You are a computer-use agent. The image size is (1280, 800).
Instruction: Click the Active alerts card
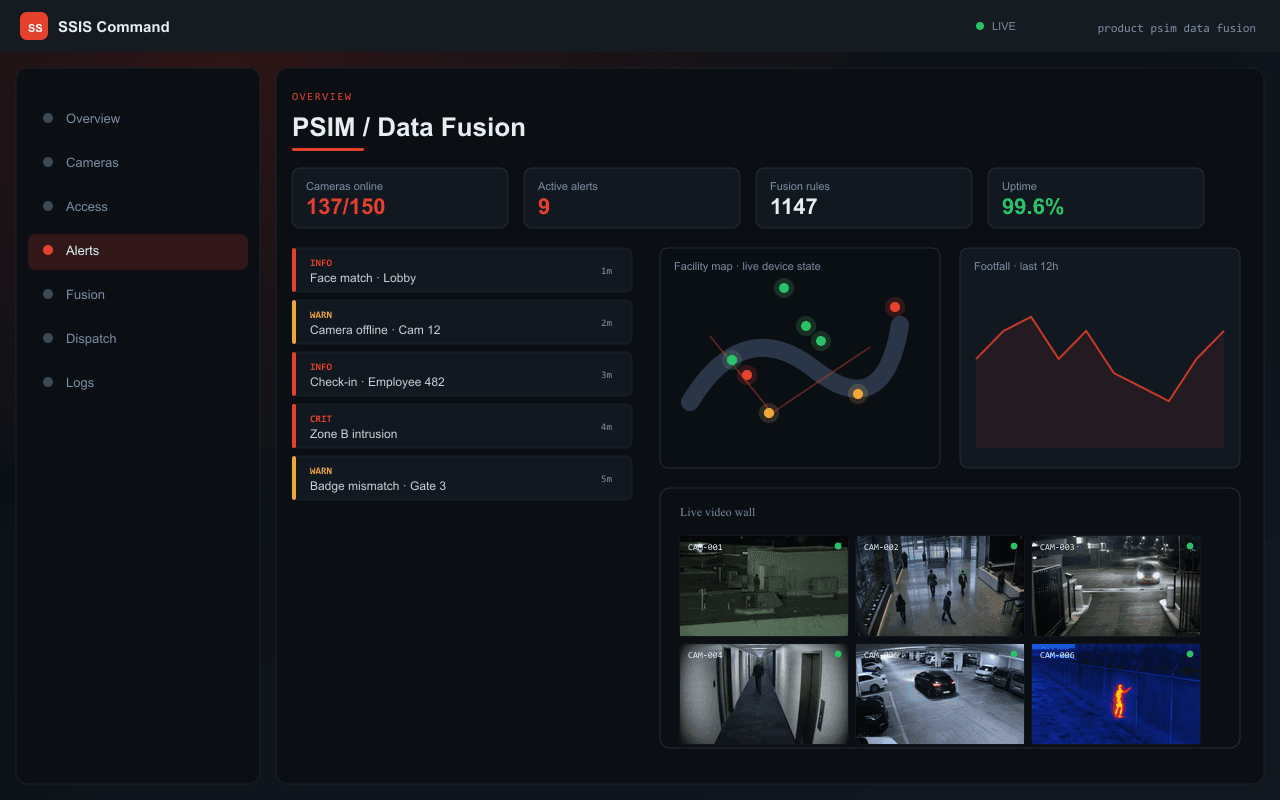coord(632,198)
